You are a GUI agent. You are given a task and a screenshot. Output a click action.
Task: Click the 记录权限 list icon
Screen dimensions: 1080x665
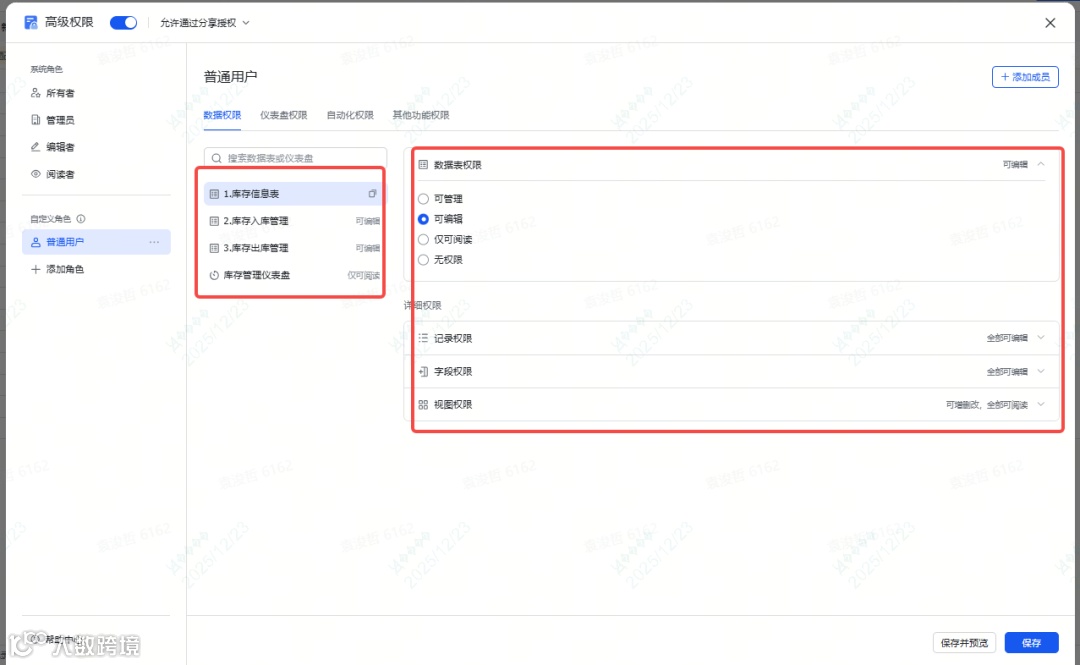click(x=423, y=338)
